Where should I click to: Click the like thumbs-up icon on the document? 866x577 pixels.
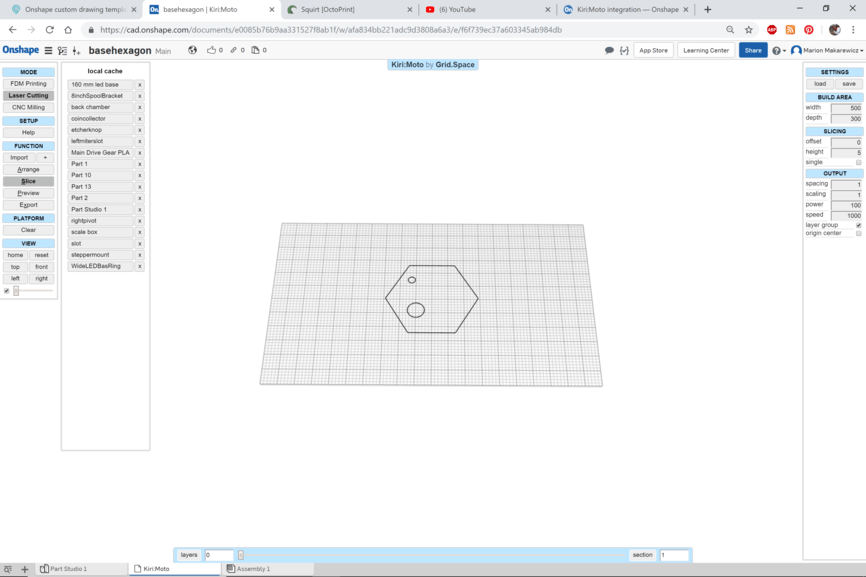213,50
